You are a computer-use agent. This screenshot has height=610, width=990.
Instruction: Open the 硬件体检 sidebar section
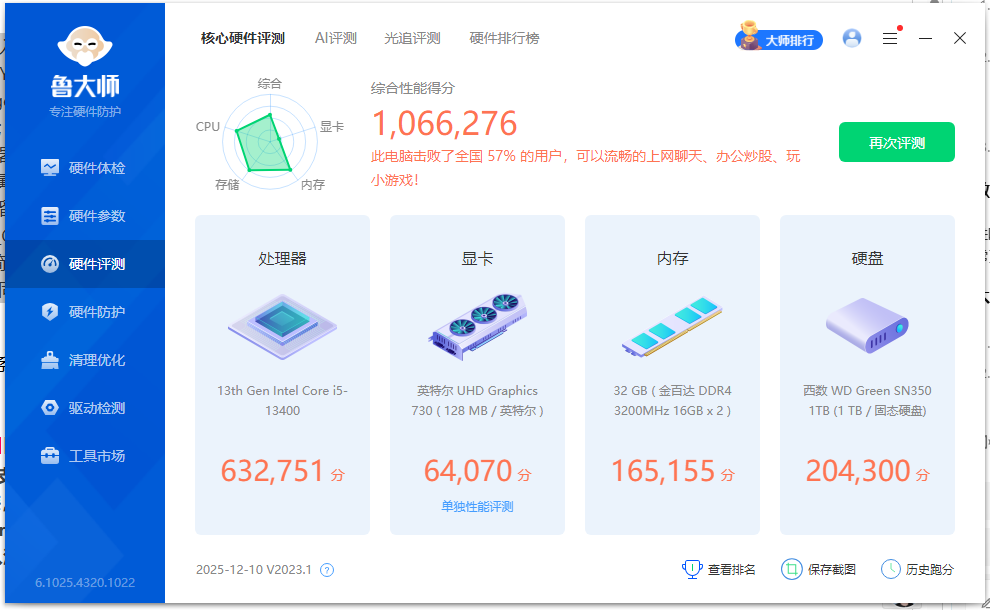[x=84, y=167]
